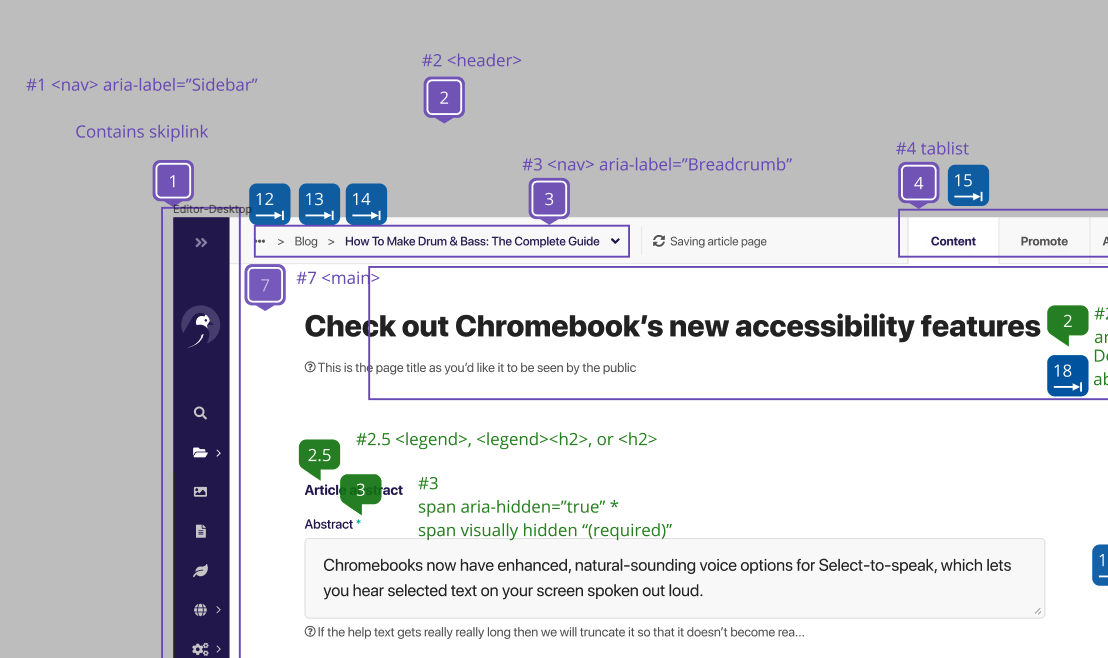Click the 'Saving article page' status text

718,241
